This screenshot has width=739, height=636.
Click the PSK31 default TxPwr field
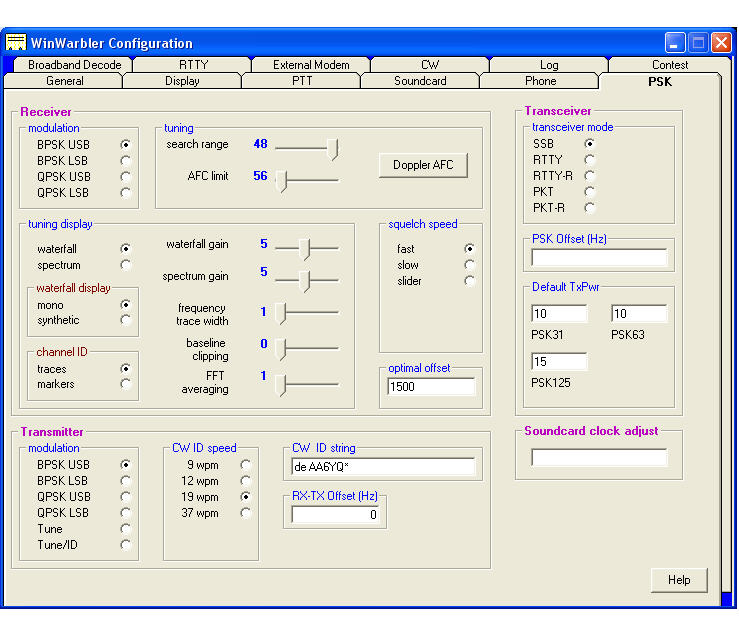click(559, 314)
